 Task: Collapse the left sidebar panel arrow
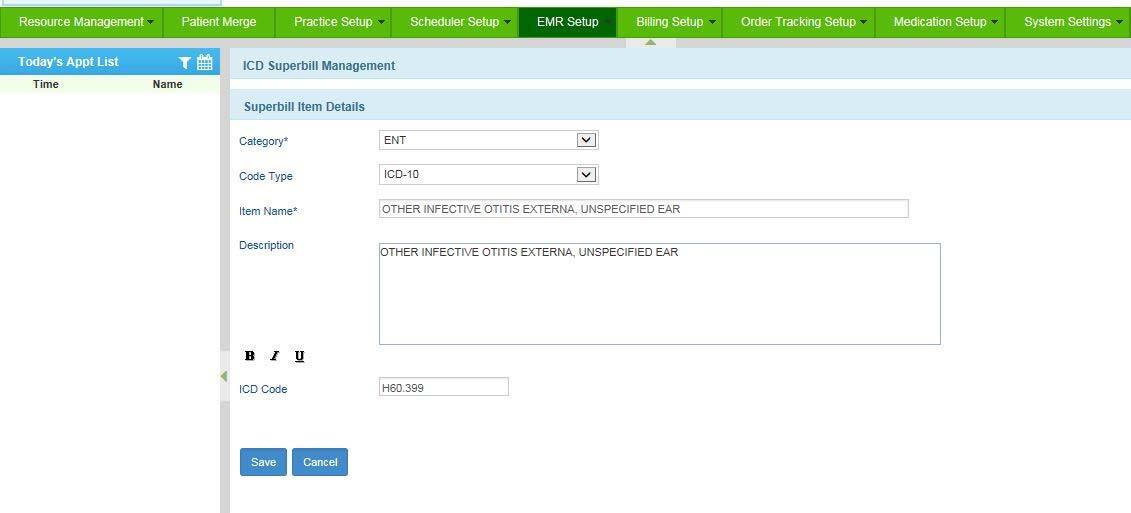(224, 376)
